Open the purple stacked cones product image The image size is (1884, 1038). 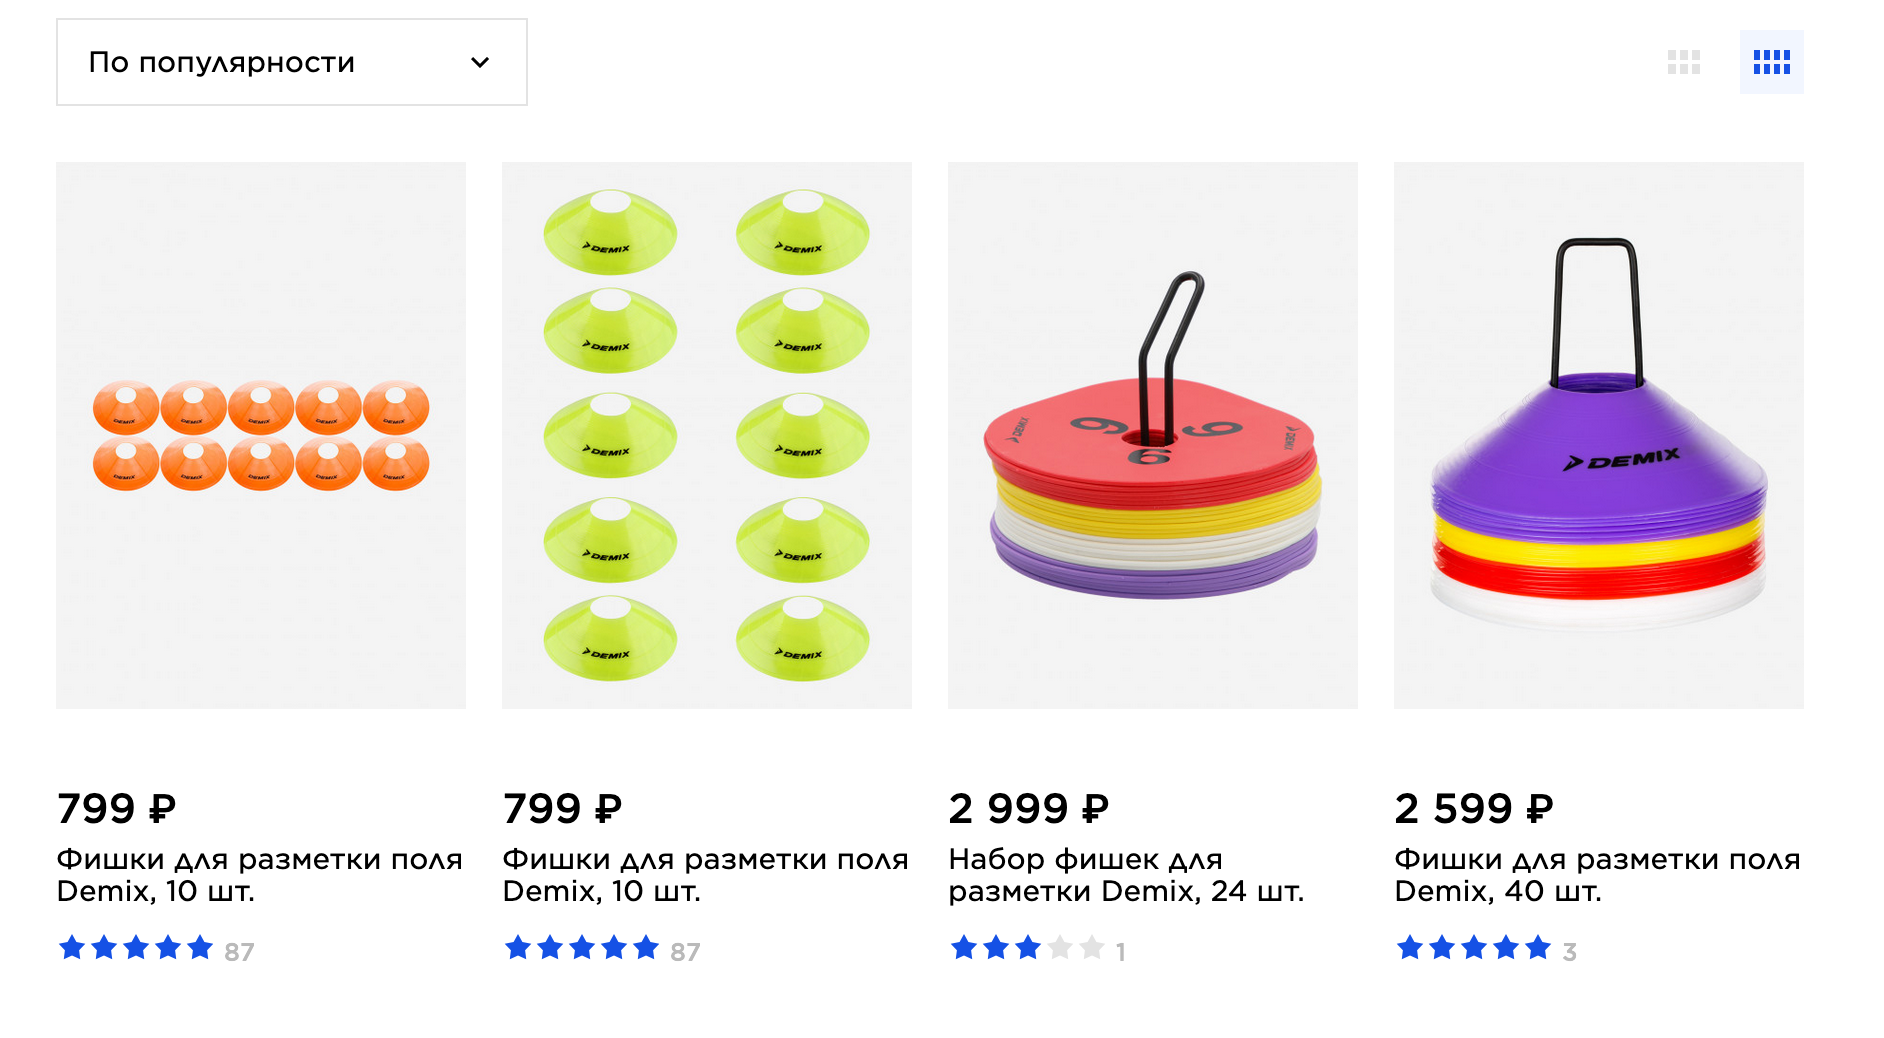(x=1599, y=435)
